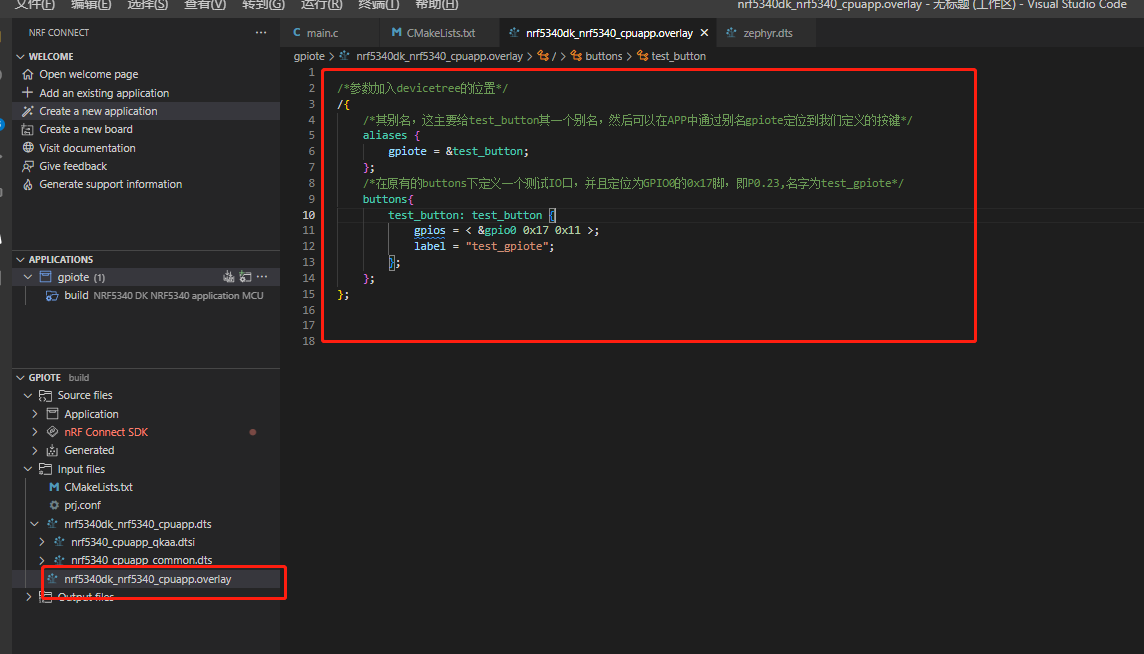Switch to the CMakeLists.txt editor tab

click(441, 33)
